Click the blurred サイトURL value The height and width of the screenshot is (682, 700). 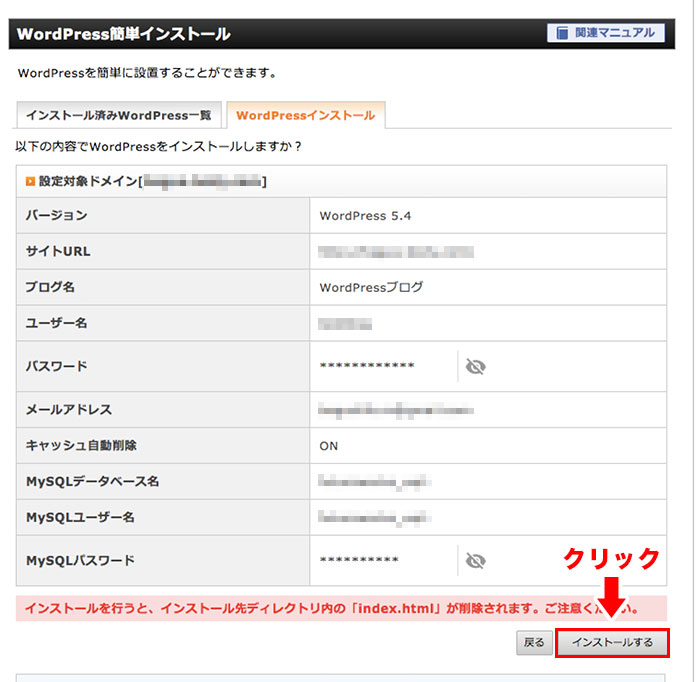point(396,252)
